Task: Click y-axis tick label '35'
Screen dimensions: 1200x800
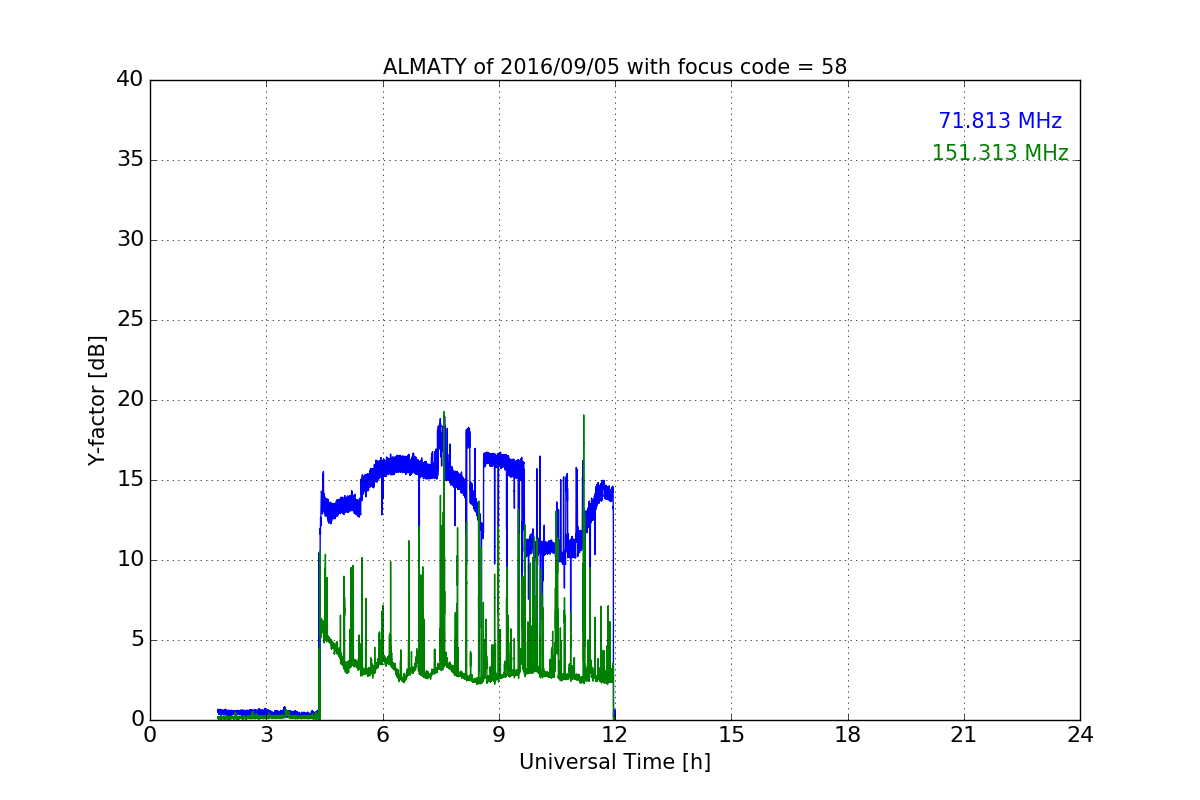Action: tap(130, 160)
